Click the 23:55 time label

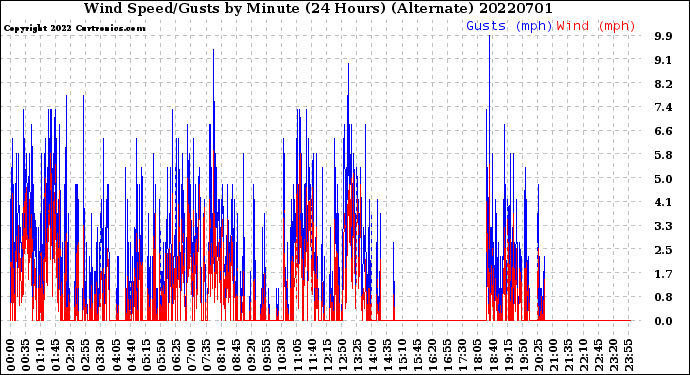pos(628,355)
